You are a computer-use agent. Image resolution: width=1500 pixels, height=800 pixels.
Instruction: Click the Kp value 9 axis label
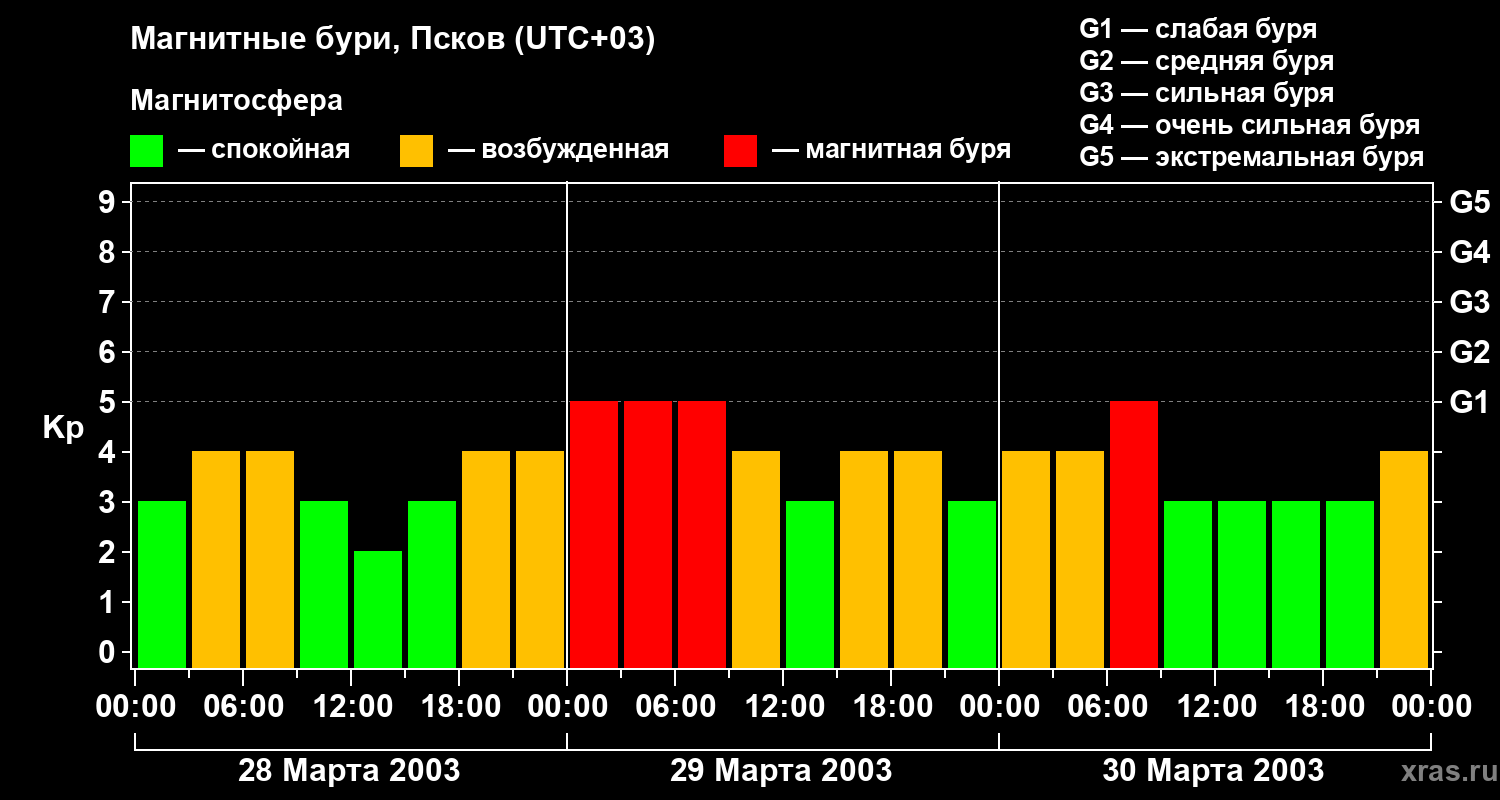tap(108, 202)
